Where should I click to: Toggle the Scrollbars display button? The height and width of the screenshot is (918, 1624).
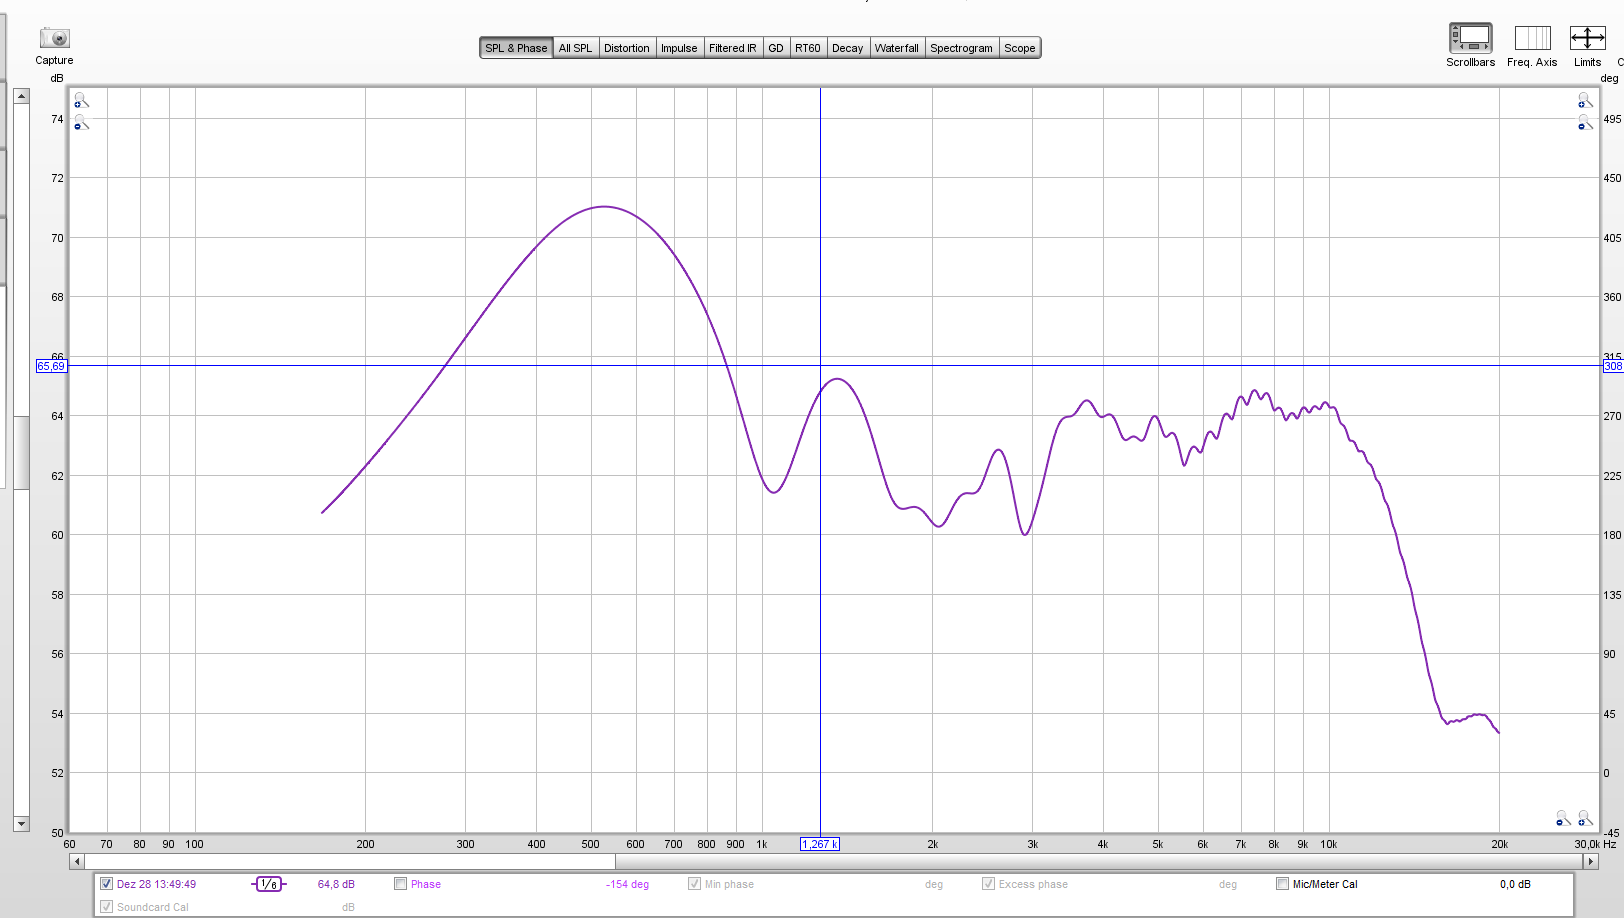(x=1470, y=39)
